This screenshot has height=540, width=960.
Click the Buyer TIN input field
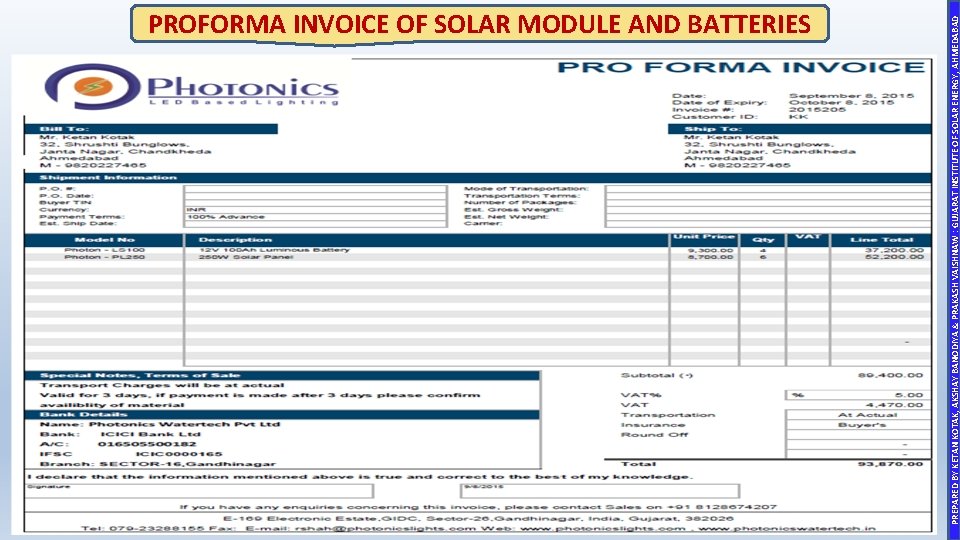pyautogui.click(x=315, y=203)
